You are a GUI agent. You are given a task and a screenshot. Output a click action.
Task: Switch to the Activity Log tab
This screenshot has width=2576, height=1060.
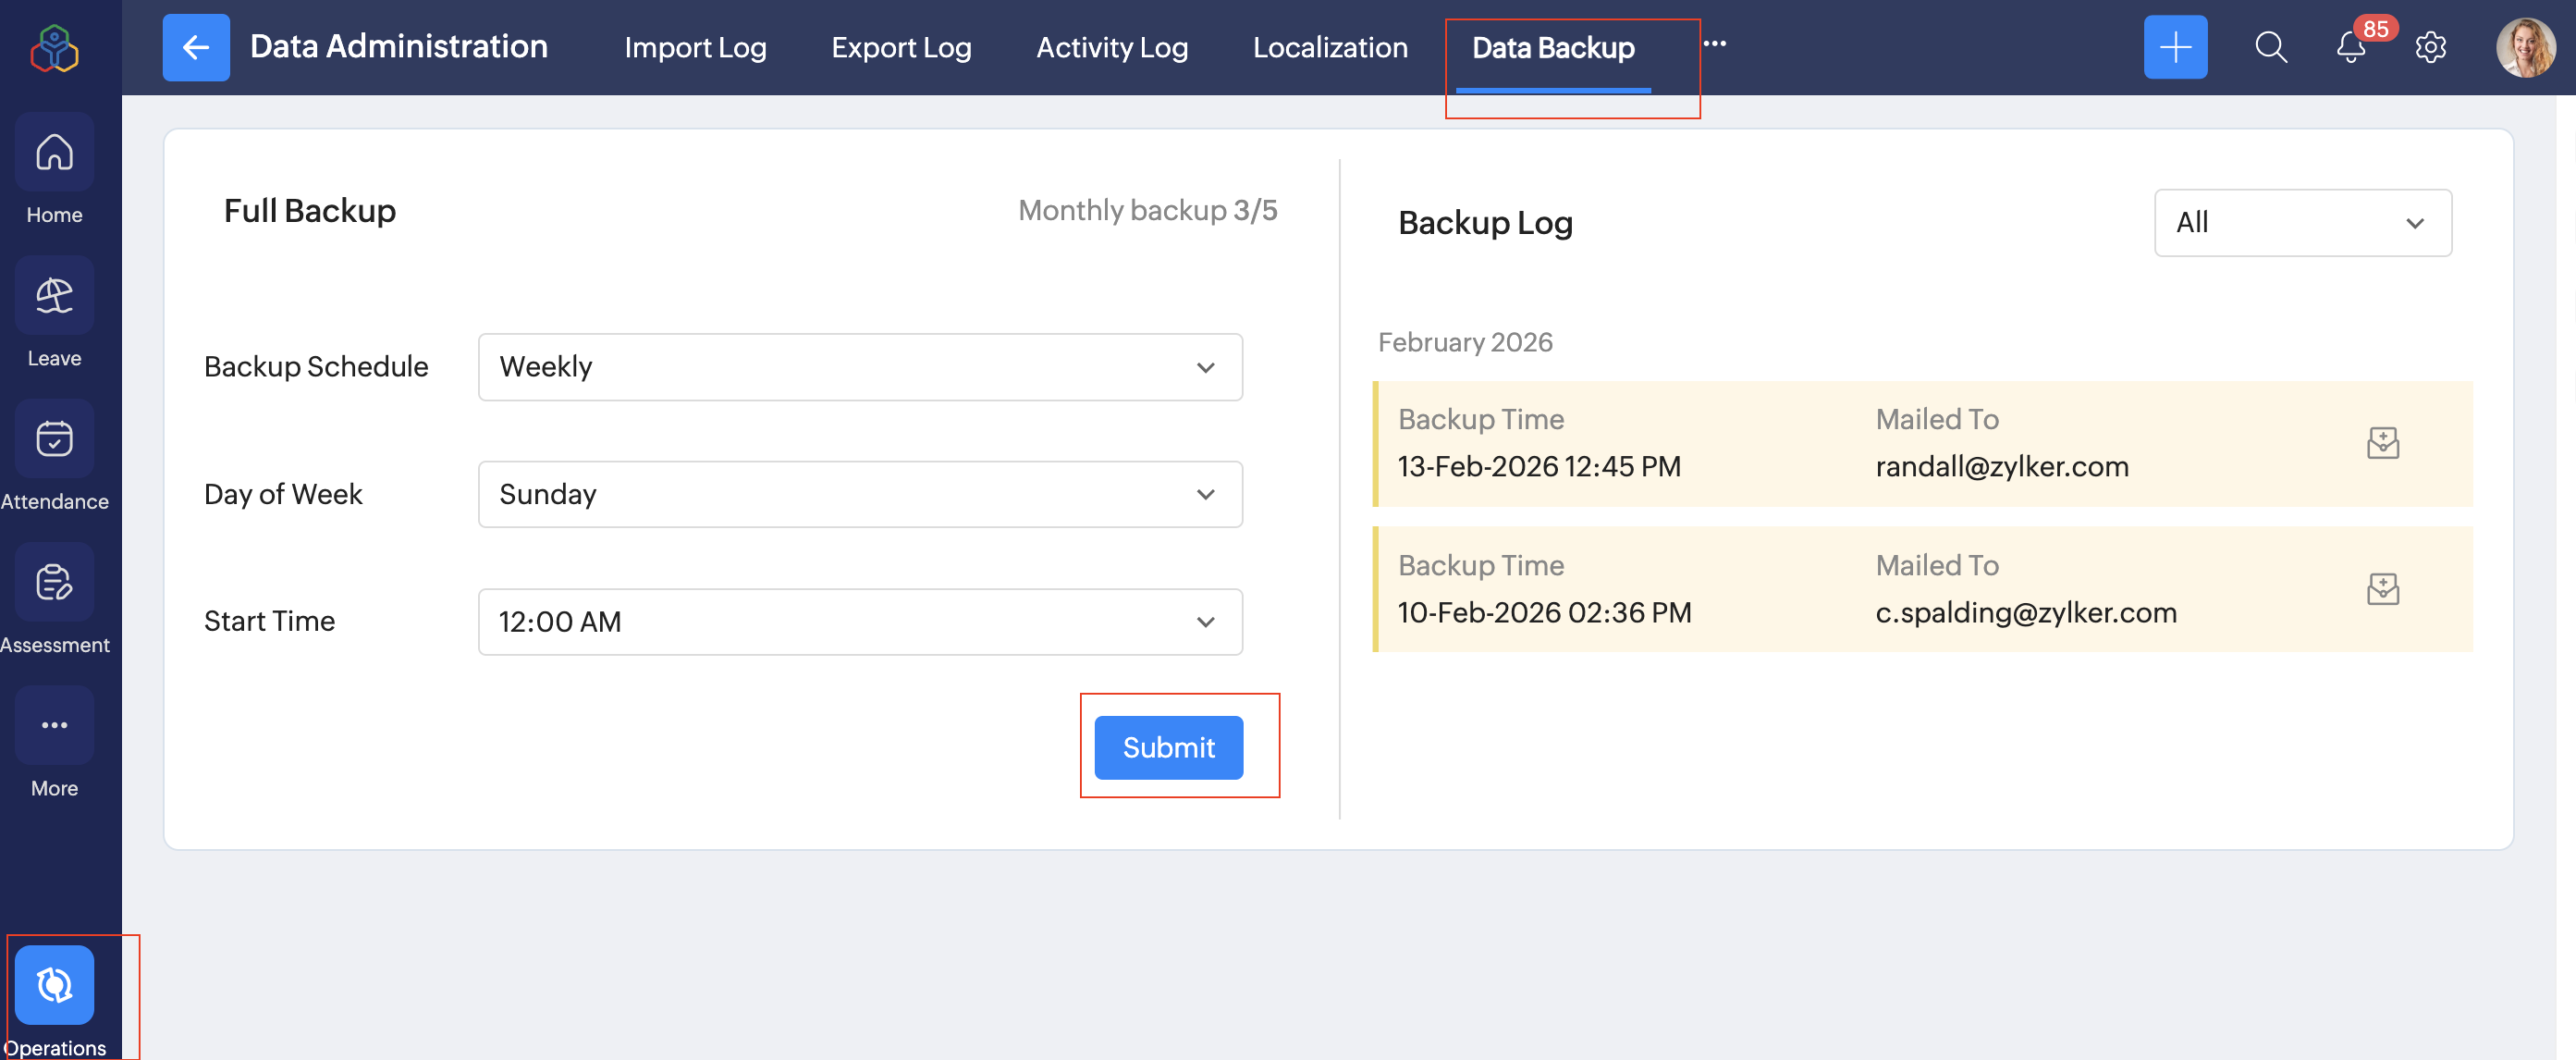(x=1112, y=47)
